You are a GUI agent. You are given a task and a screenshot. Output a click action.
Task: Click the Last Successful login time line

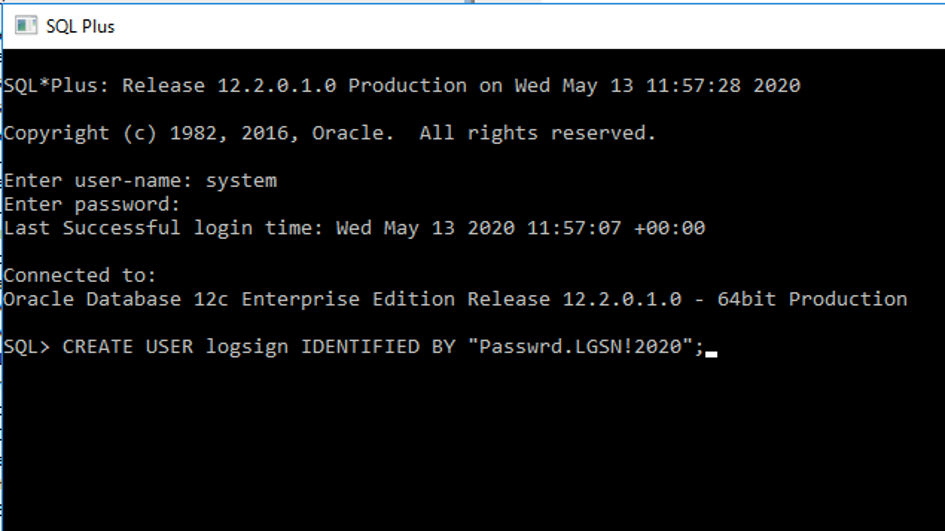pyautogui.click(x=354, y=228)
